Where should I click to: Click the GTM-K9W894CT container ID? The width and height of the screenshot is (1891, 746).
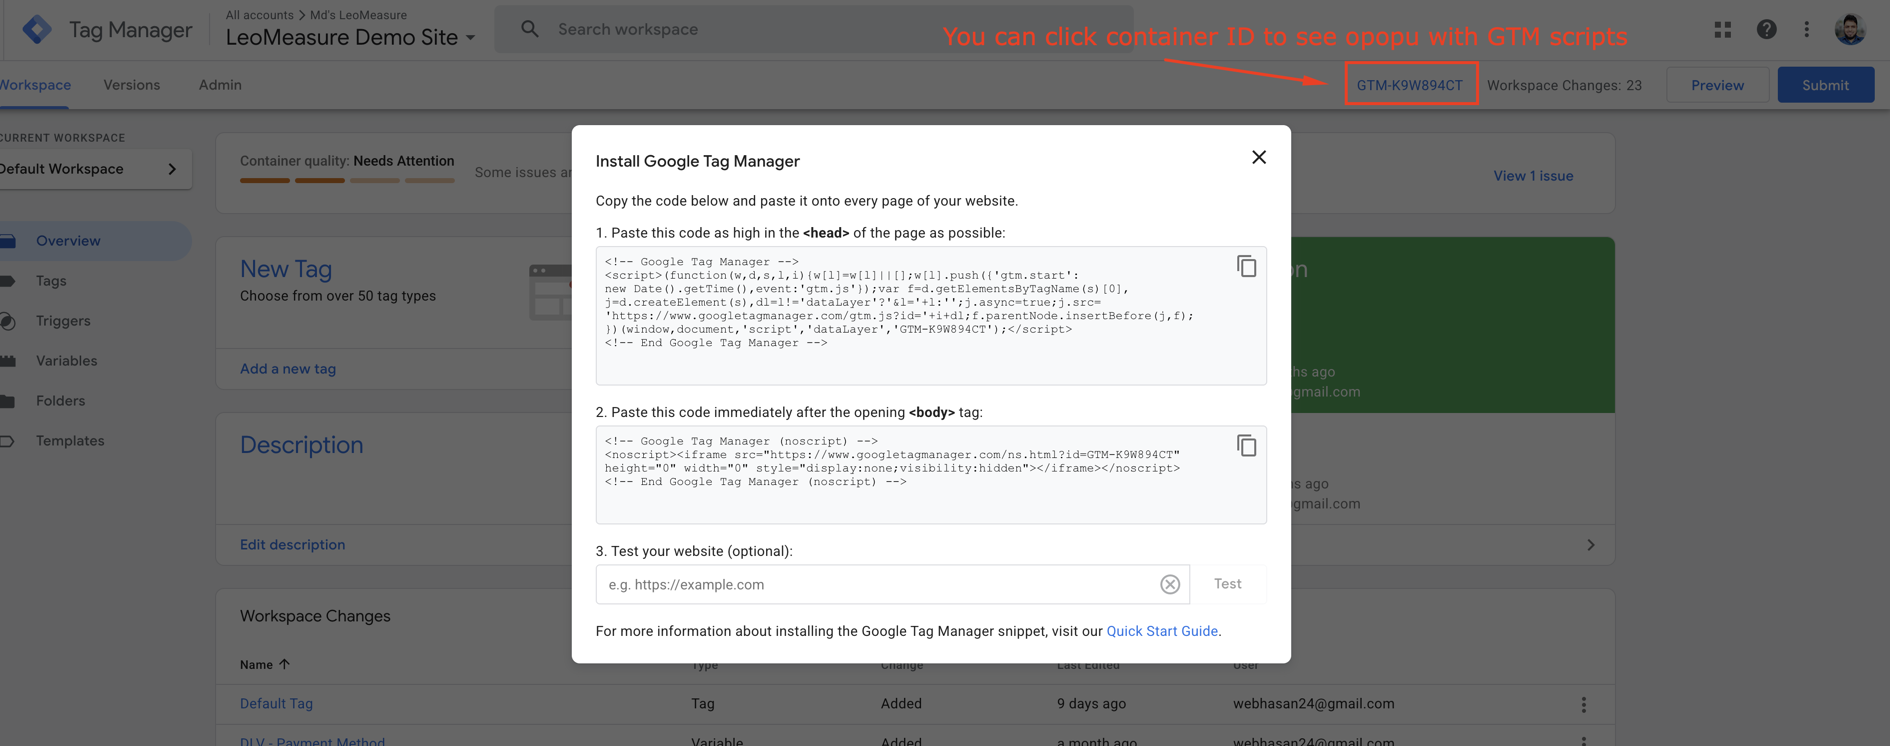[x=1410, y=85]
